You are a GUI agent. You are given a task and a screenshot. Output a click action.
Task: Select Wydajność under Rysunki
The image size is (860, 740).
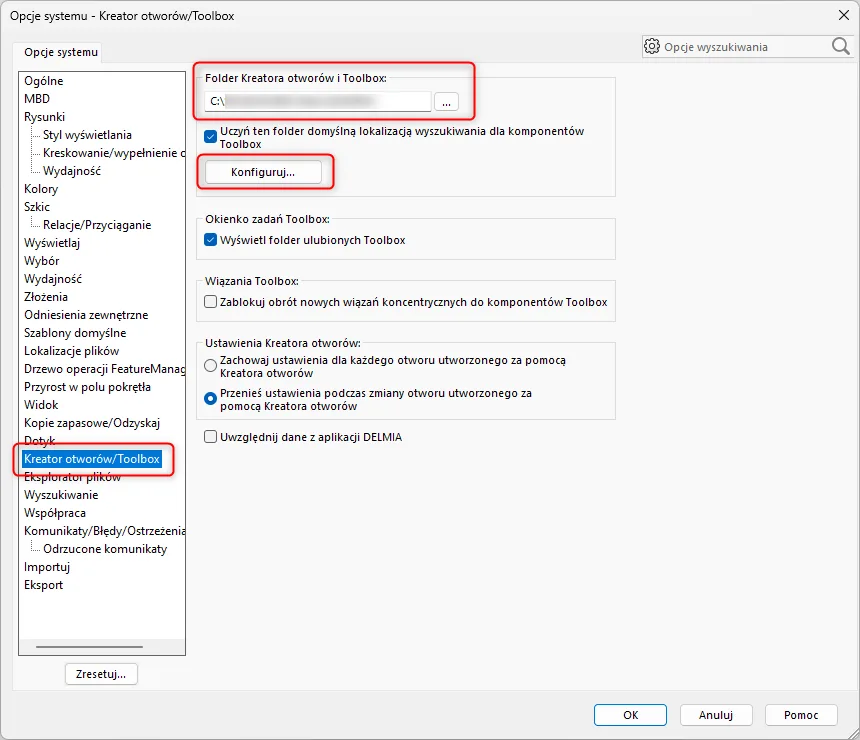tap(72, 171)
